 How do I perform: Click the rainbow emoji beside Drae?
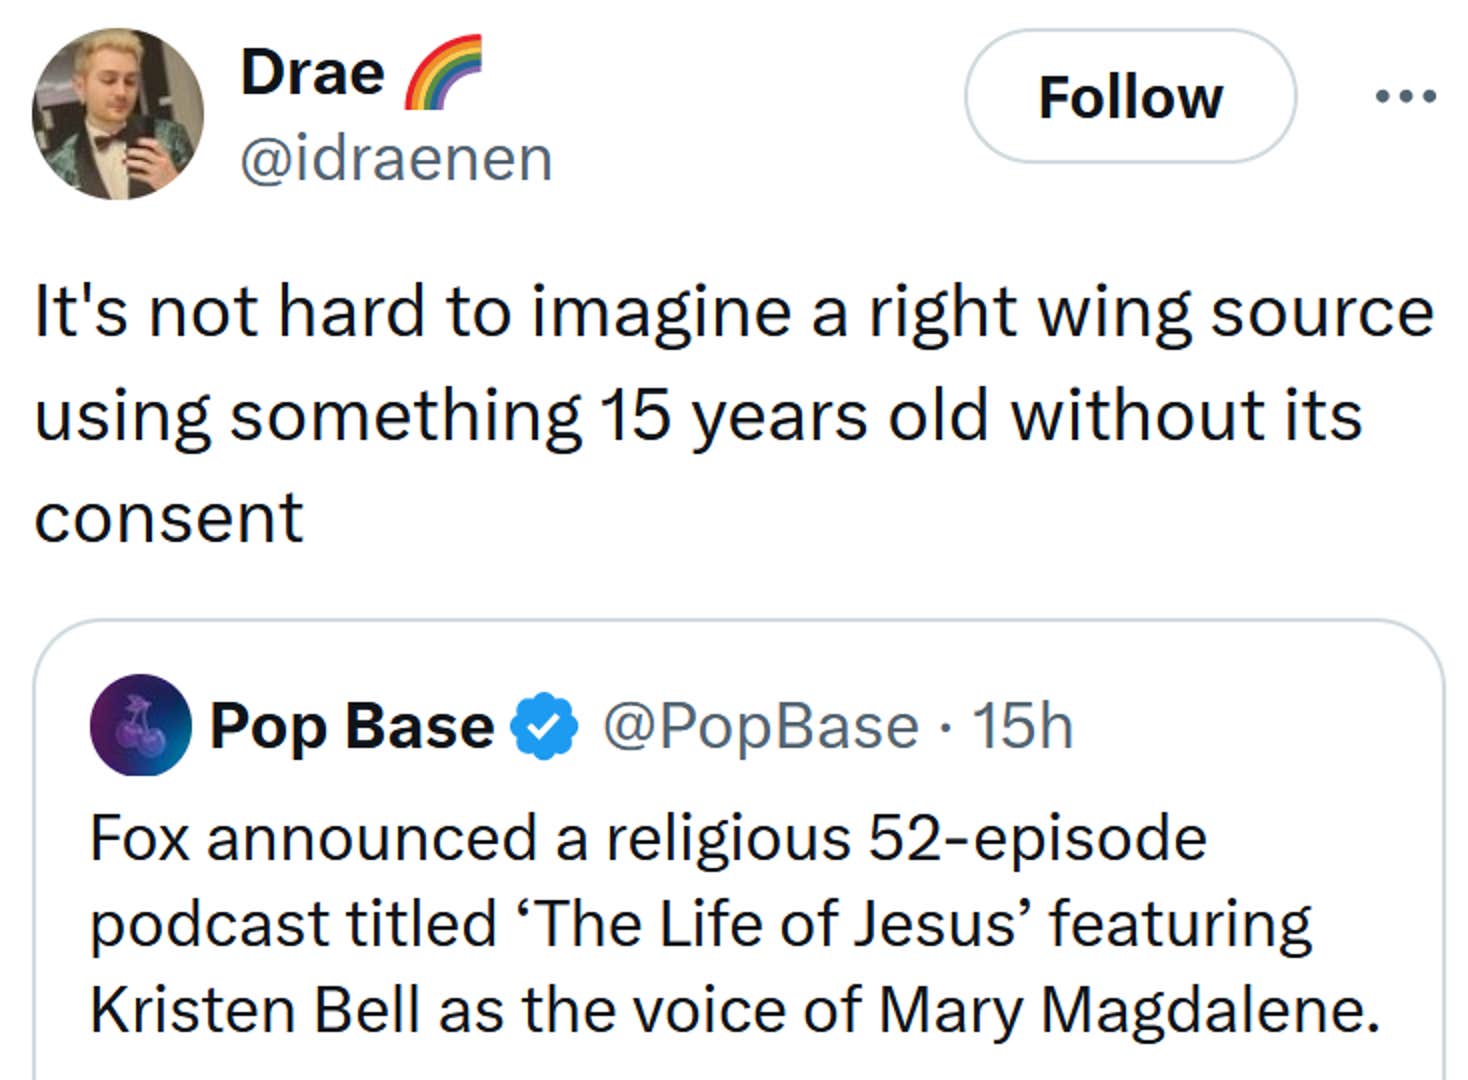pos(443,72)
